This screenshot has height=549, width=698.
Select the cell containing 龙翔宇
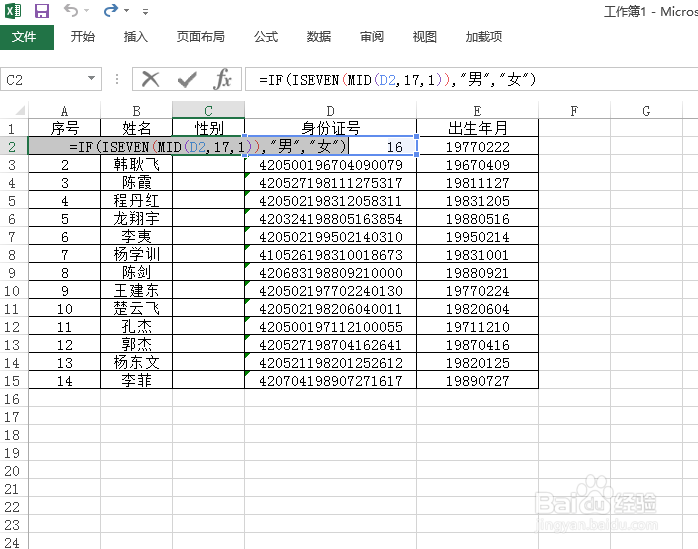click(137, 218)
